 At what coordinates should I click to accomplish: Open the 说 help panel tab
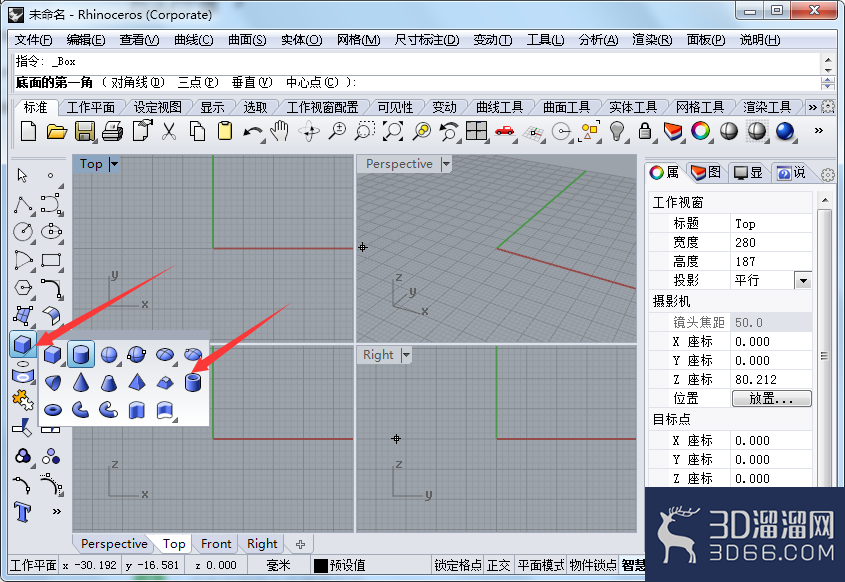[x=791, y=172]
